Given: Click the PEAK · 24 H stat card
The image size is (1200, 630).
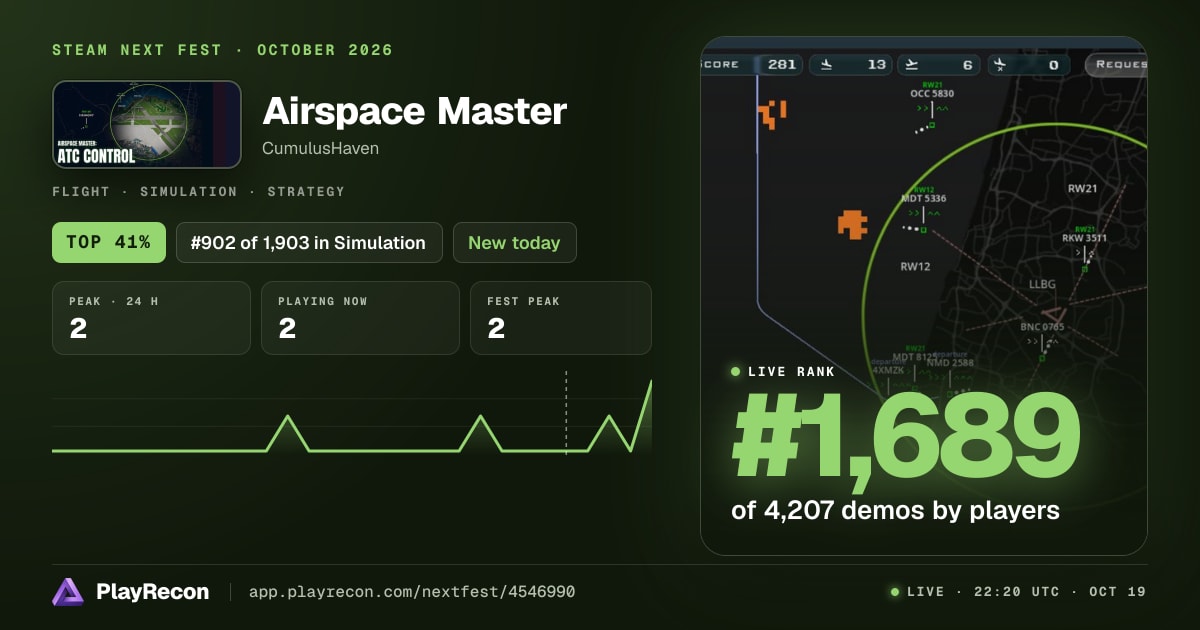Looking at the screenshot, I should pos(151,318).
